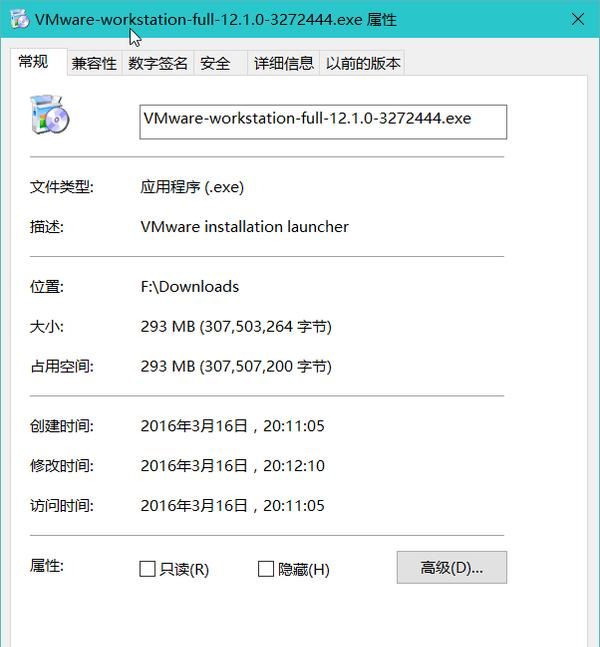Click the title bar file name text
The width and height of the screenshot is (600, 647).
198,19
